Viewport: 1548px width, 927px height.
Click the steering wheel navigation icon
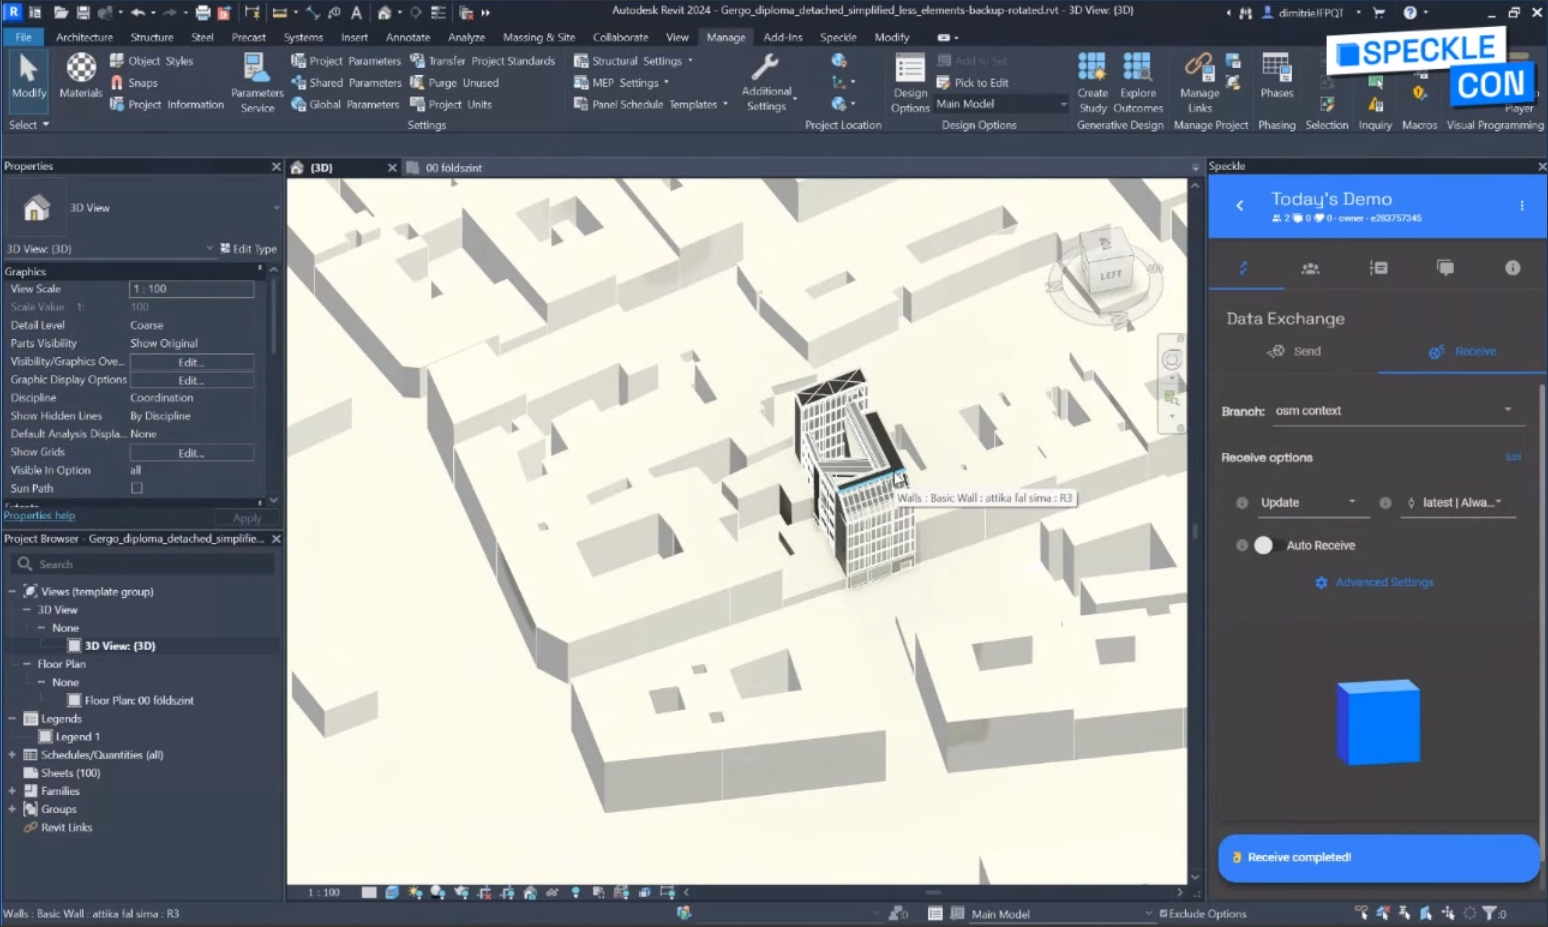pos(1171,360)
